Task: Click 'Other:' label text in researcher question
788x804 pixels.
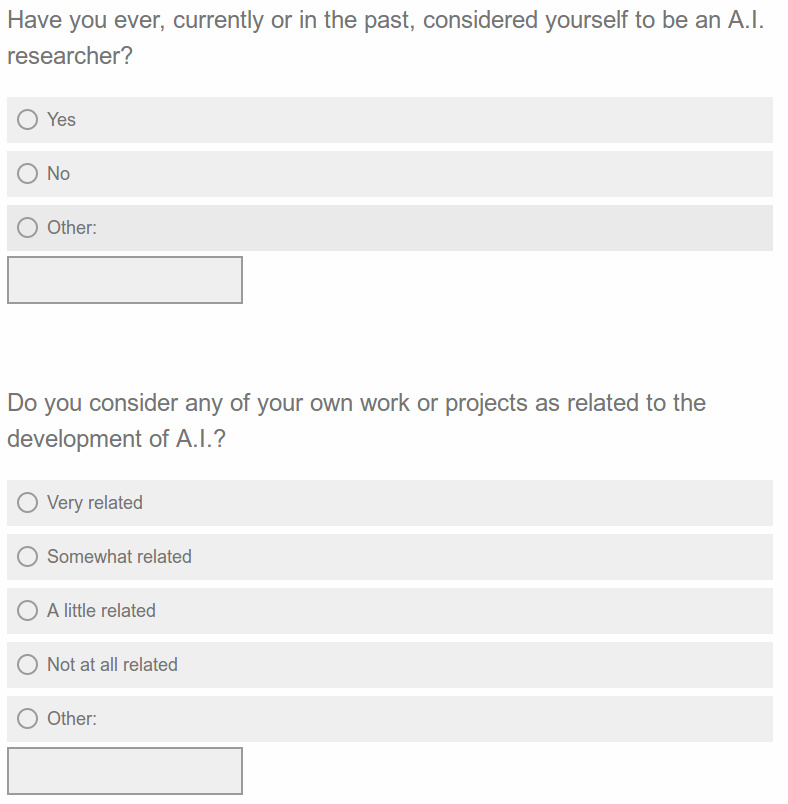Action: pos(72,228)
